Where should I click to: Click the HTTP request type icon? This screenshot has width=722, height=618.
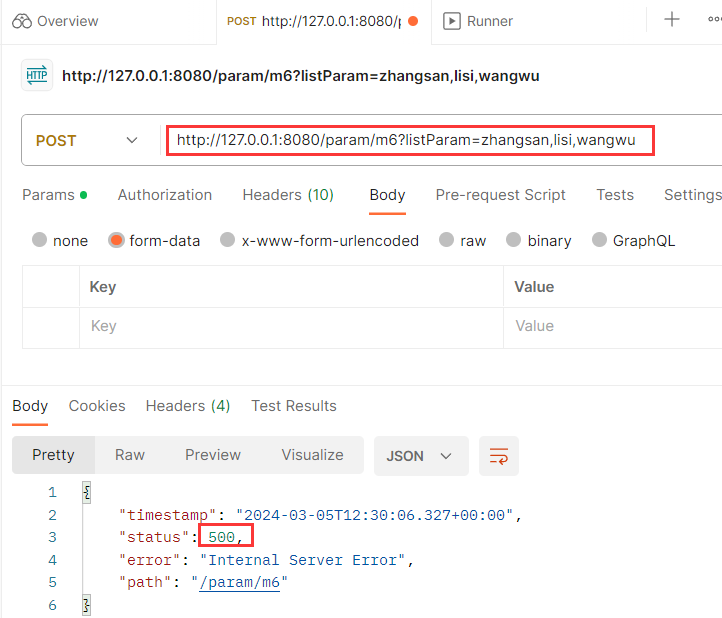pos(37,75)
